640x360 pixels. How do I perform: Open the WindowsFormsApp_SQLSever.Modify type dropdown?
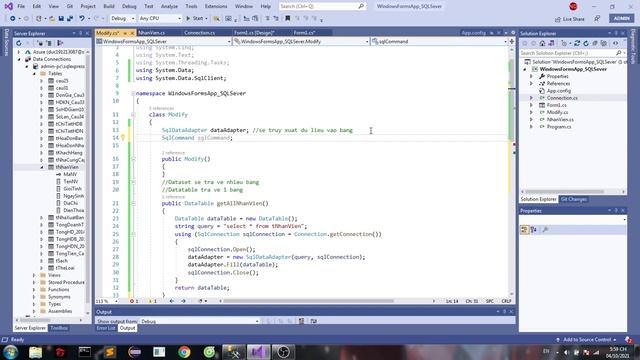[301, 41]
